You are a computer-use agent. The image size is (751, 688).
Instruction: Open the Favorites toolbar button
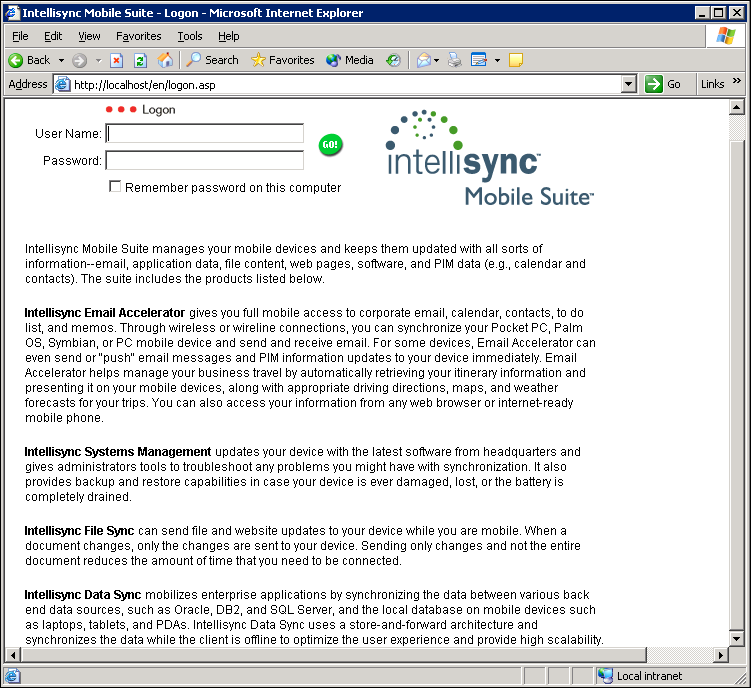283,60
